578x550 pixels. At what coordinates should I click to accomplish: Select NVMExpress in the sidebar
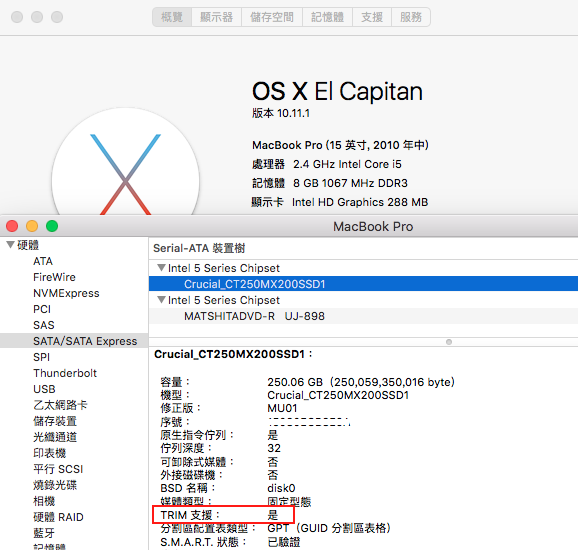click(66, 293)
